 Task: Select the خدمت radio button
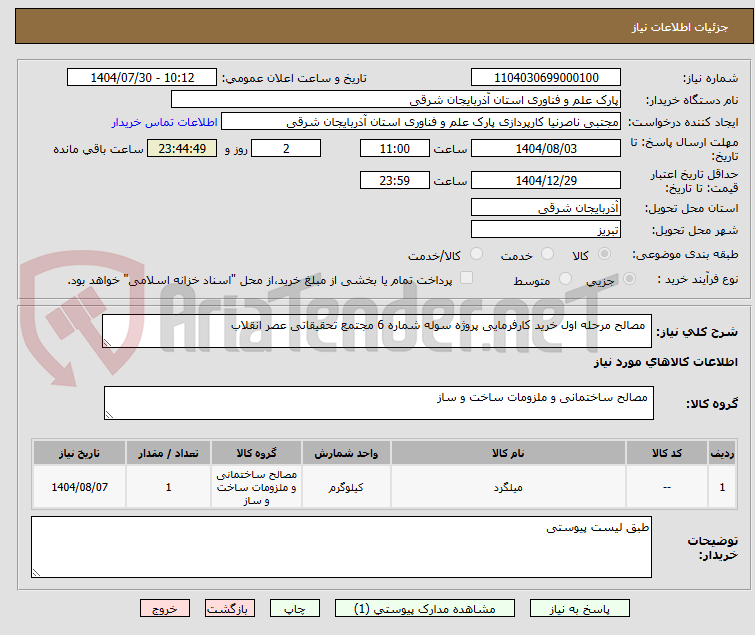click(x=547, y=254)
